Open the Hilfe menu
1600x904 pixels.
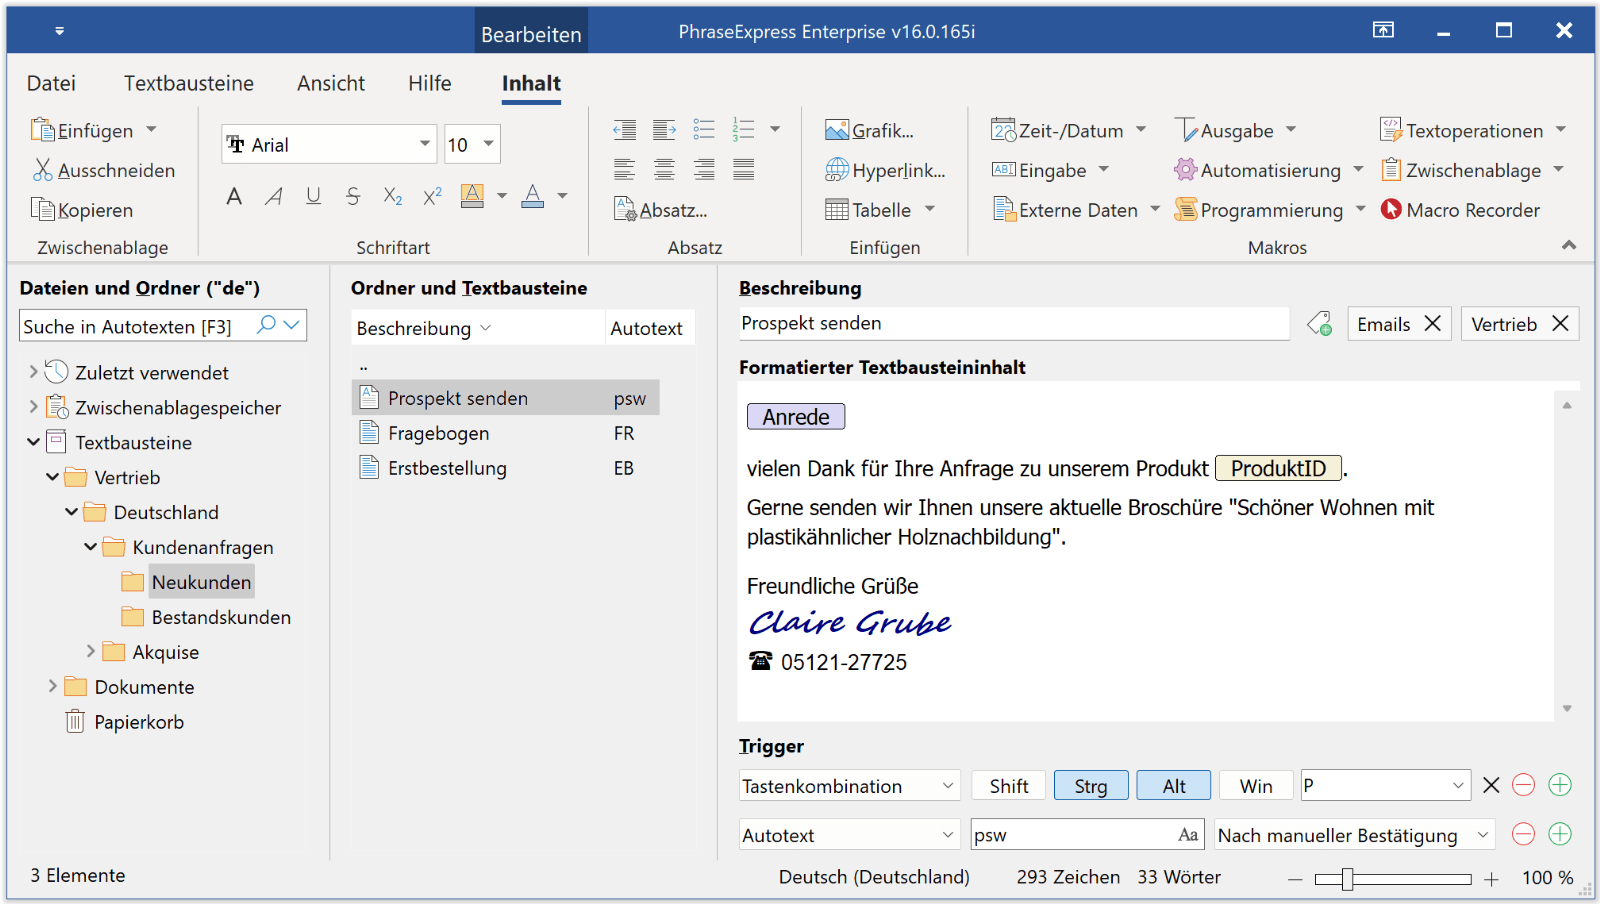[430, 83]
